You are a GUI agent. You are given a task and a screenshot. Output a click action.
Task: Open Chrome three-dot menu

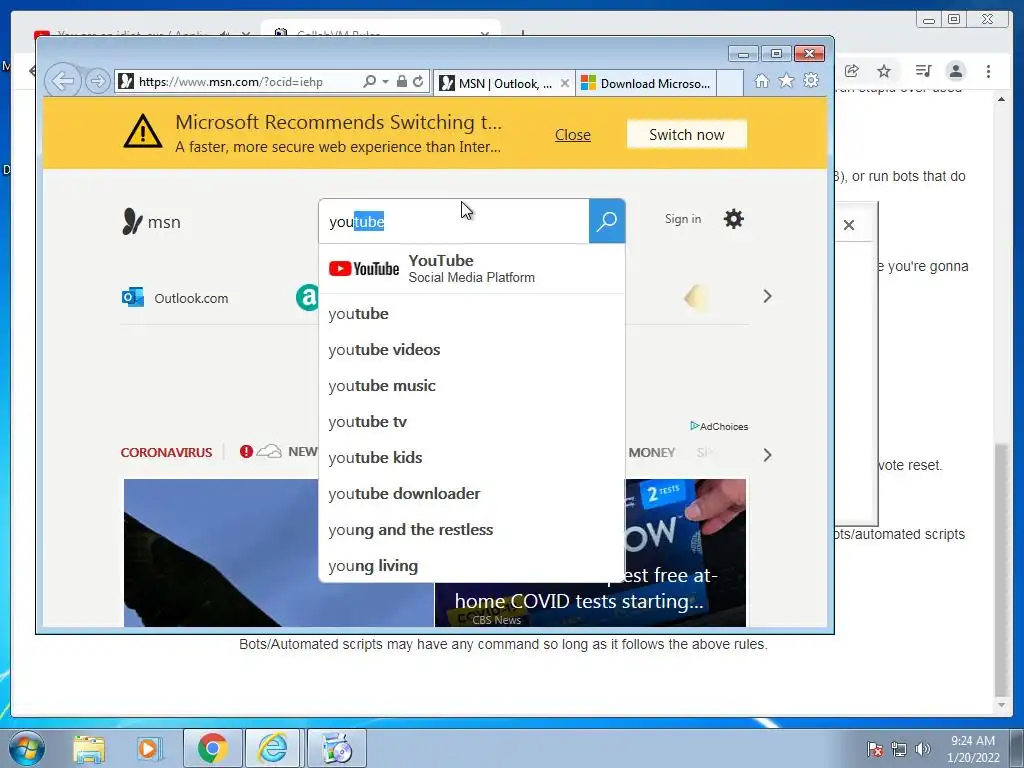tap(988, 71)
